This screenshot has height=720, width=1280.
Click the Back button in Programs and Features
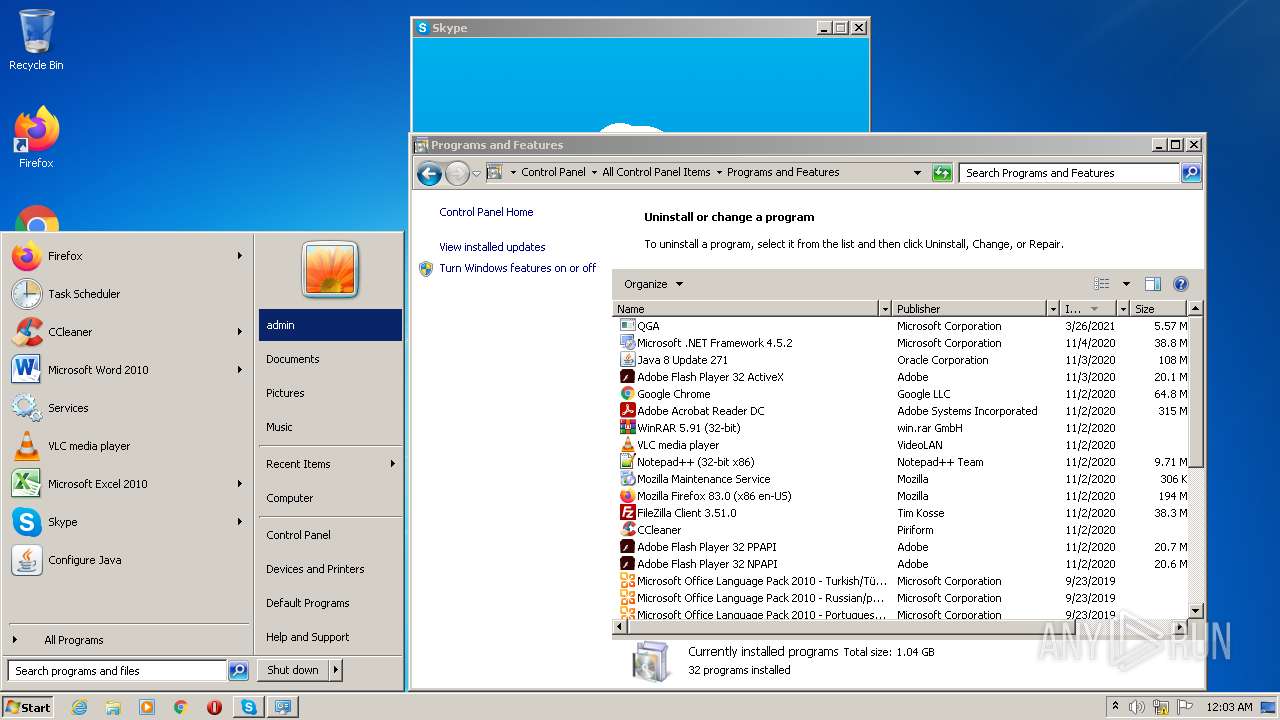(x=429, y=173)
